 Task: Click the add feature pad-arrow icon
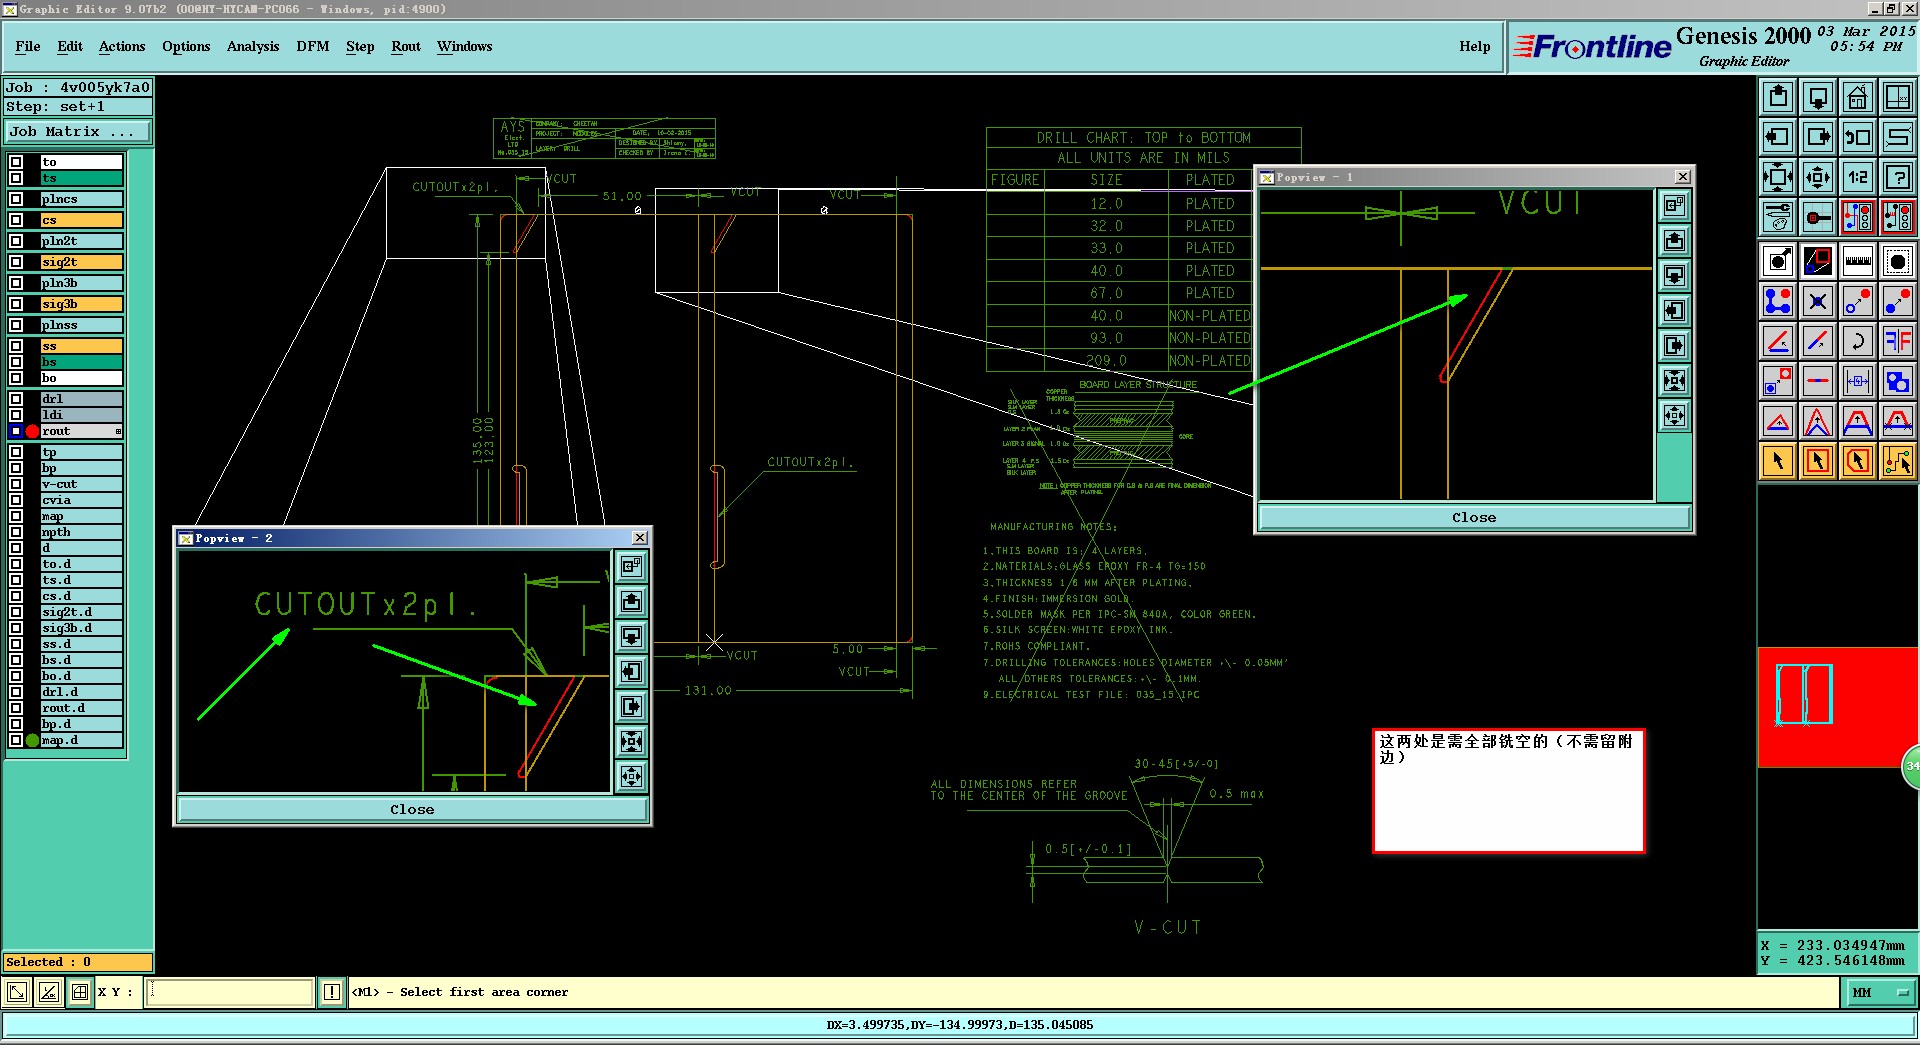(x=1778, y=261)
